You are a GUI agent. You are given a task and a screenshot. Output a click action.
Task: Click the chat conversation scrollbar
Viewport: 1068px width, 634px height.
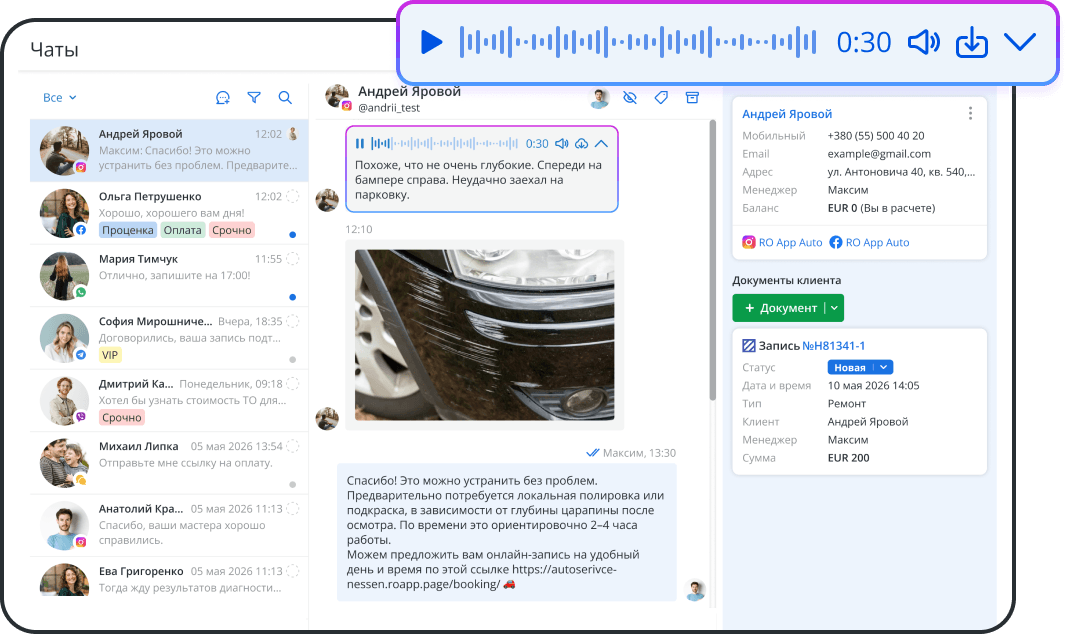pos(712,260)
